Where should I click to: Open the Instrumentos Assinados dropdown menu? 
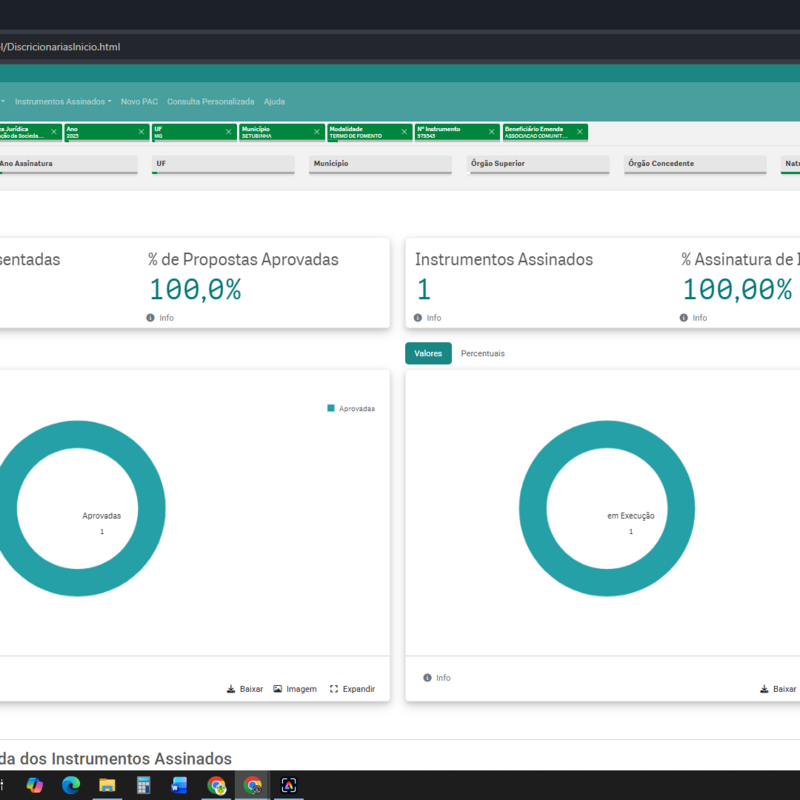click(63, 102)
